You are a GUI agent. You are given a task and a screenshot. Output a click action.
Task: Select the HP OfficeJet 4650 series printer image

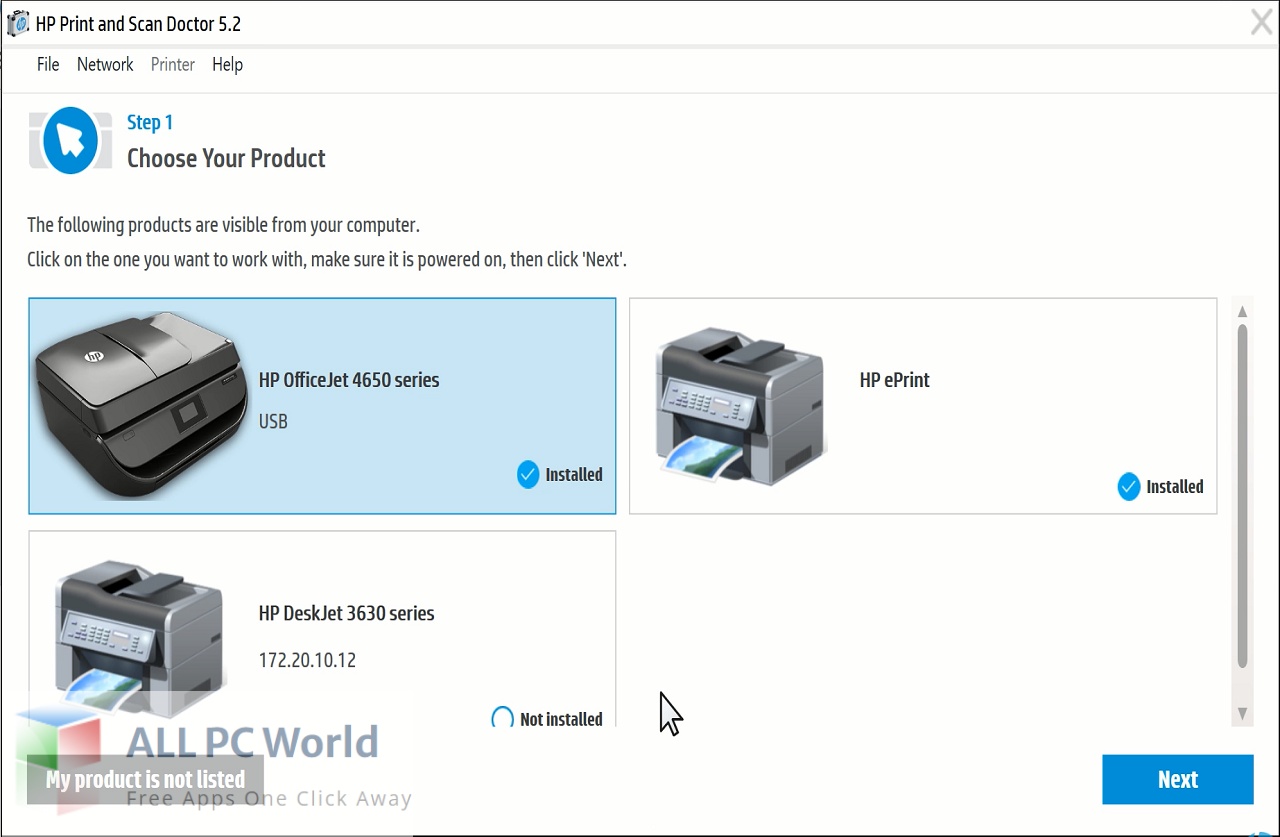tap(142, 405)
